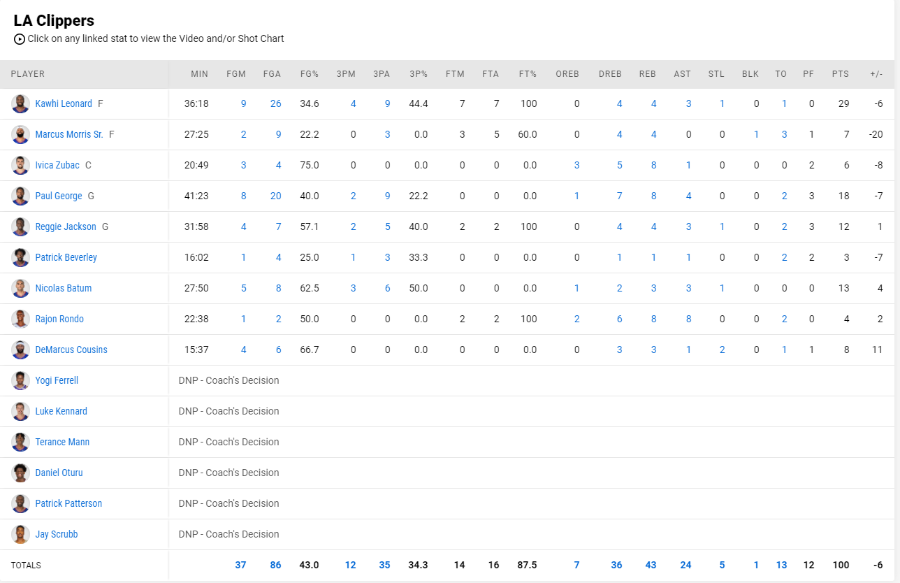Click Yogi Ferrell's DNP - Coach's Decision text
This screenshot has height=583, width=900.
point(228,380)
